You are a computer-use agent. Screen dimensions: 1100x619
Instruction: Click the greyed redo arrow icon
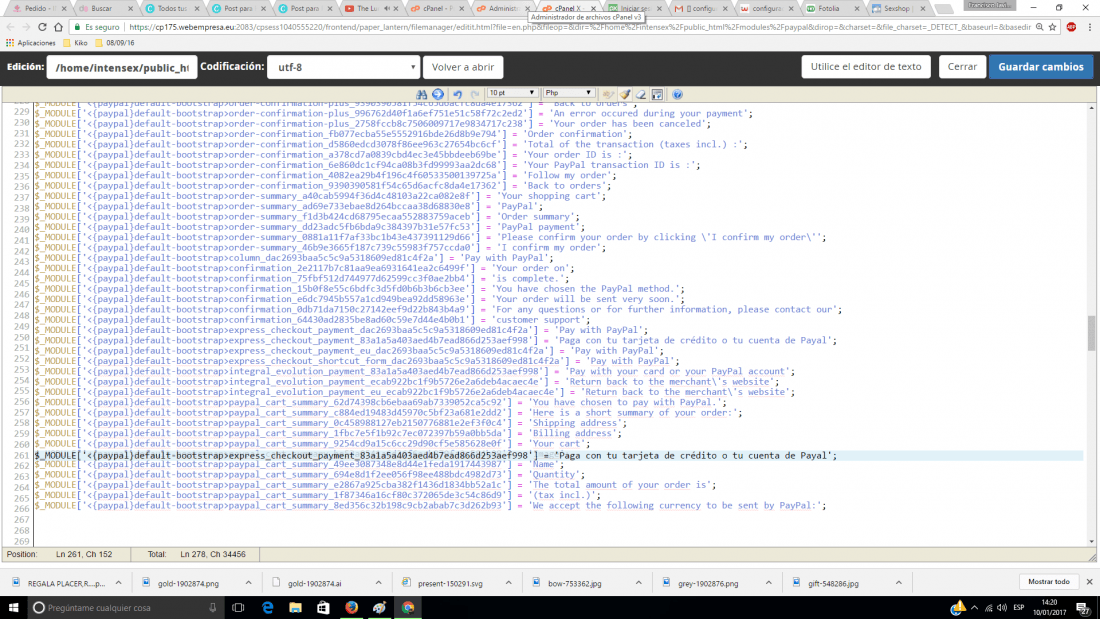pyautogui.click(x=474, y=94)
